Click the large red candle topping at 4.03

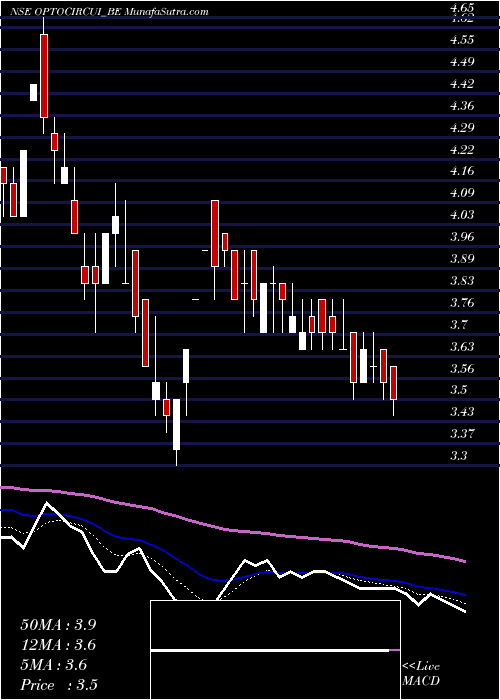[x=215, y=233]
